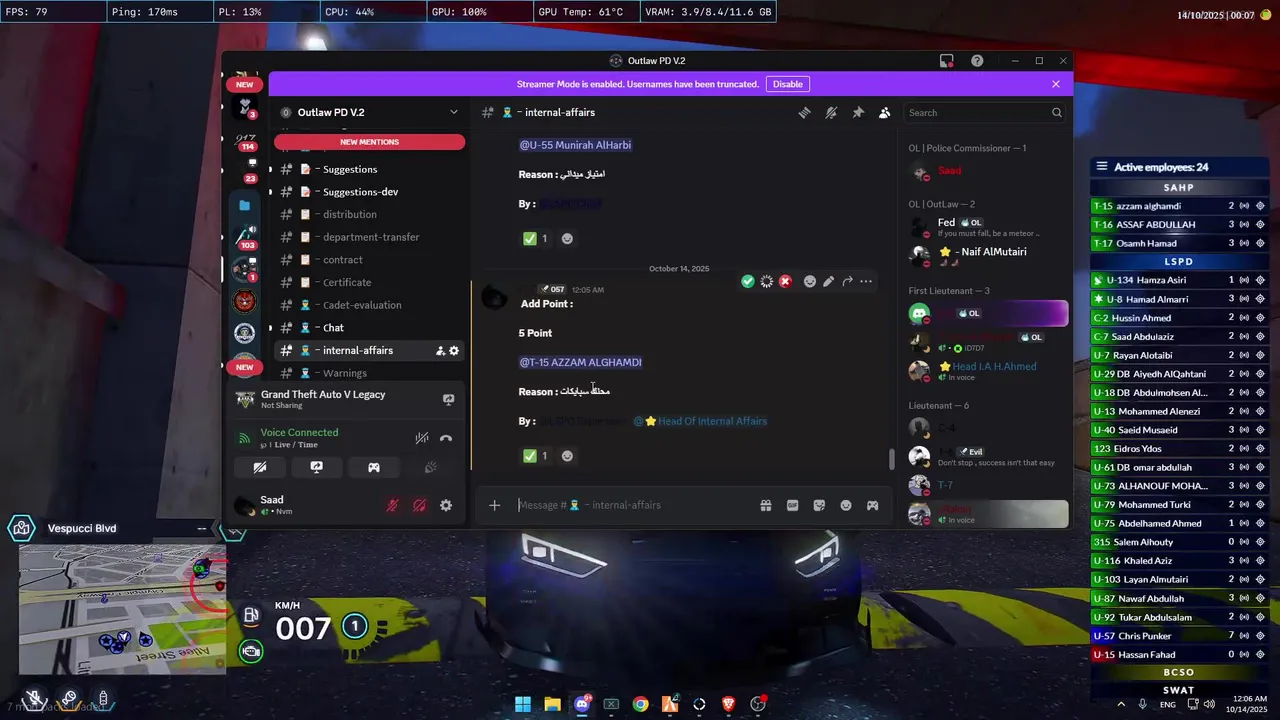
Task: Click the @U-55 Munirah AlHarbi mention
Action: point(575,145)
